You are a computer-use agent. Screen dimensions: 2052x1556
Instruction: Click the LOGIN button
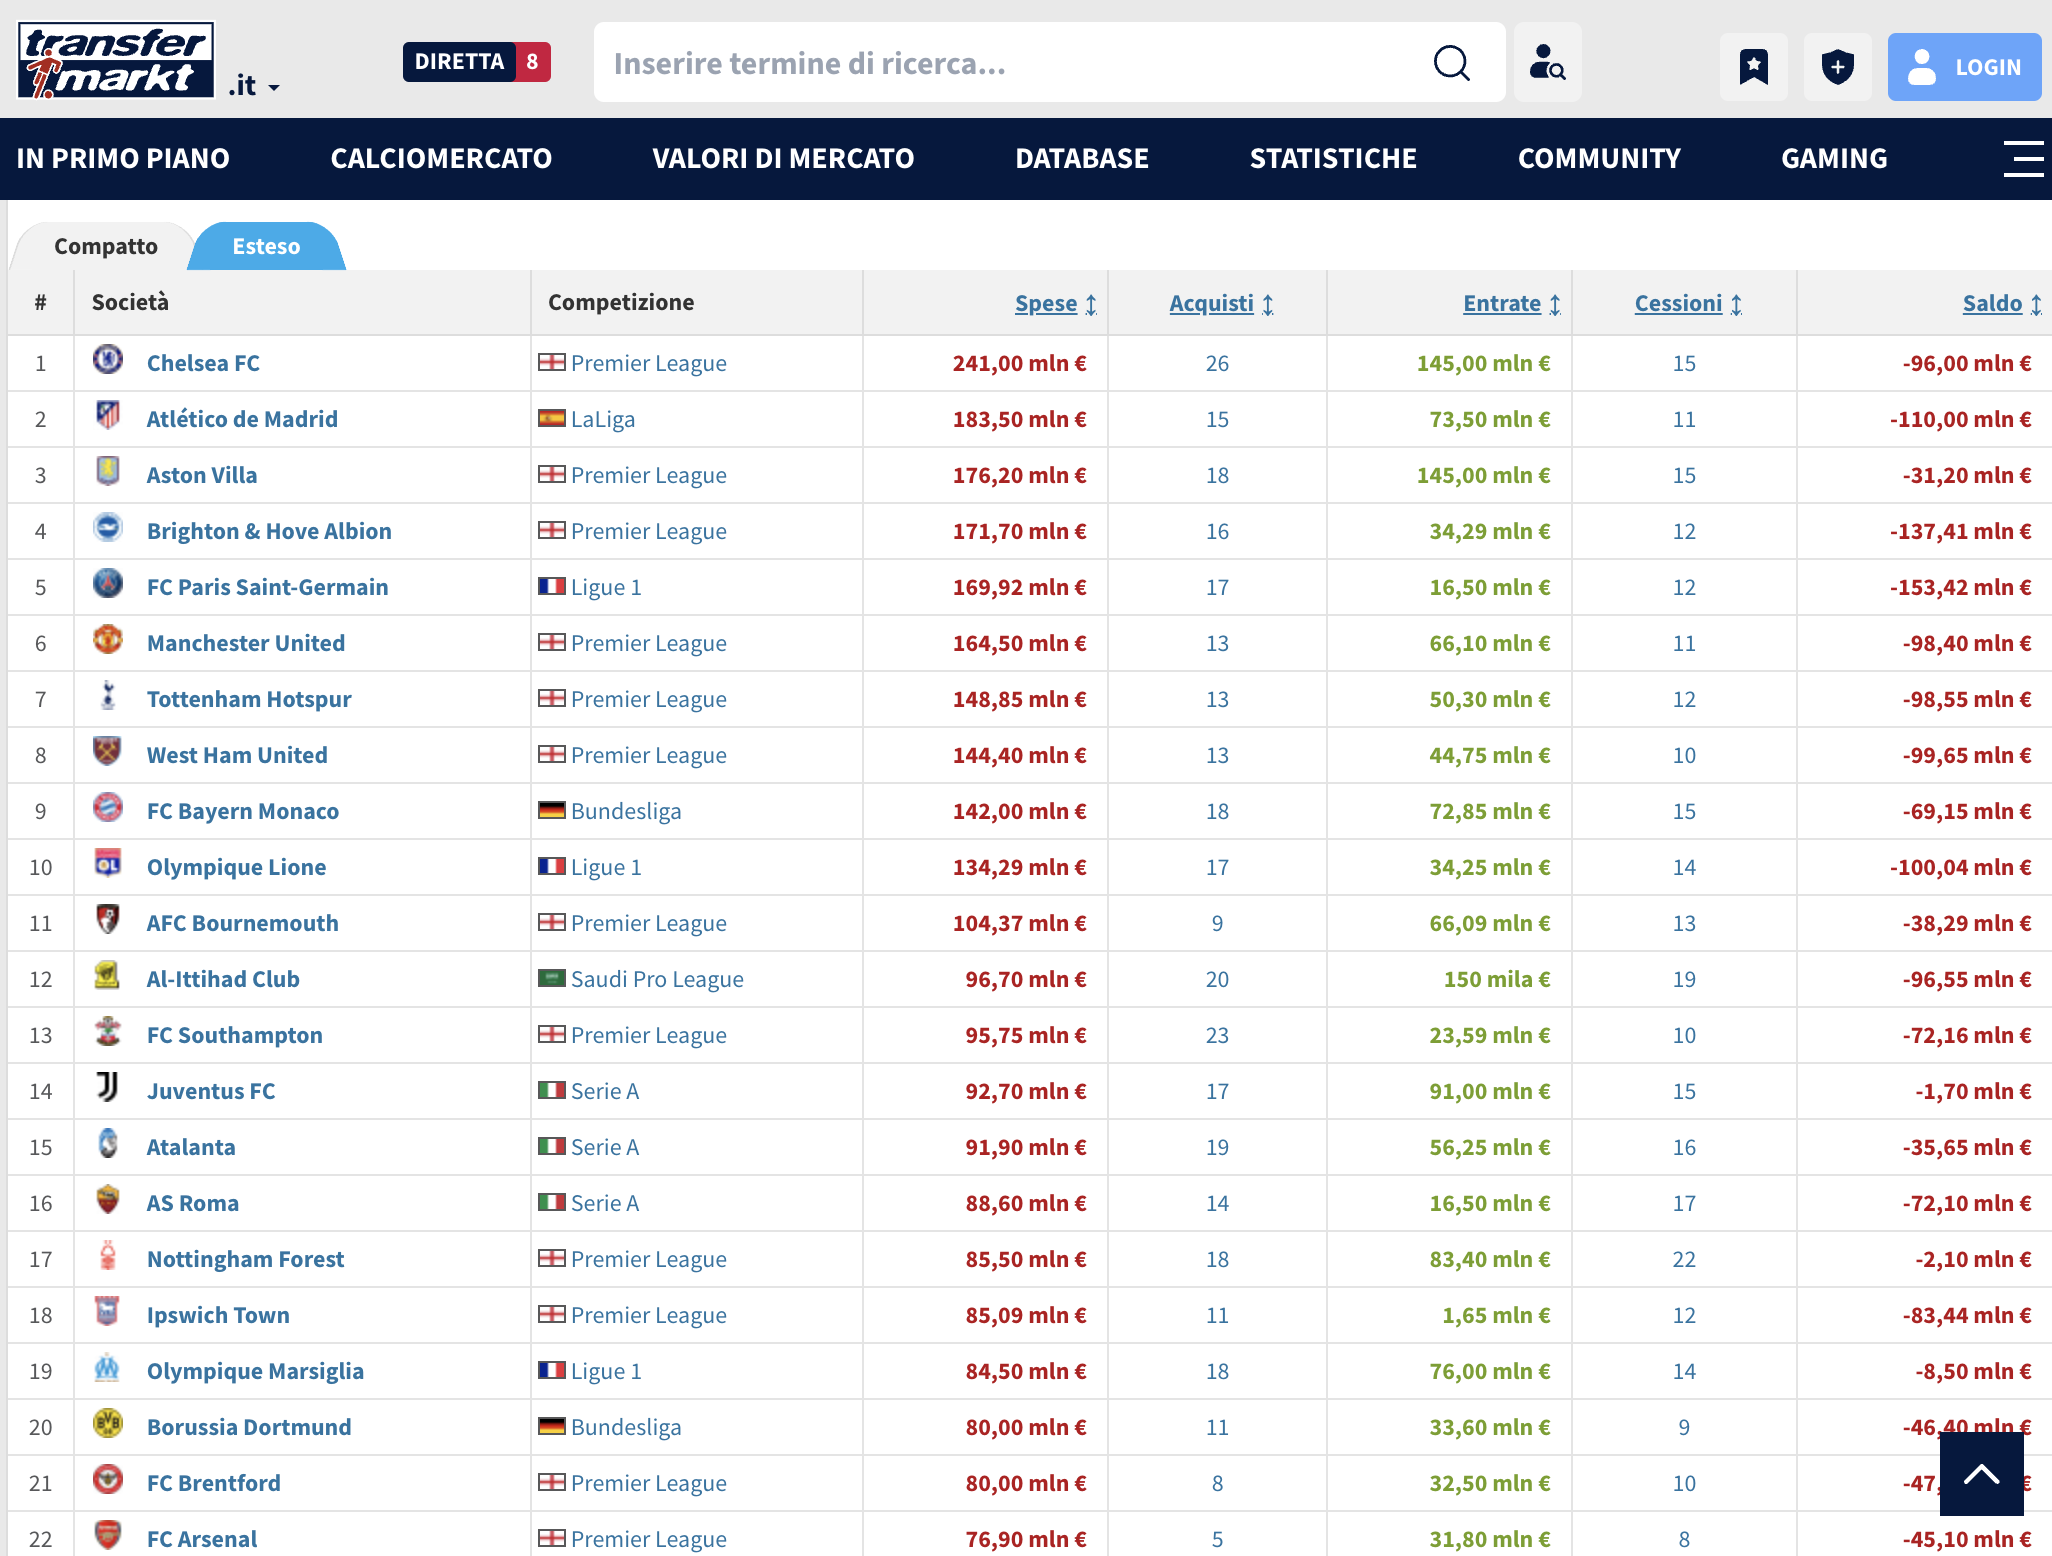point(1964,67)
